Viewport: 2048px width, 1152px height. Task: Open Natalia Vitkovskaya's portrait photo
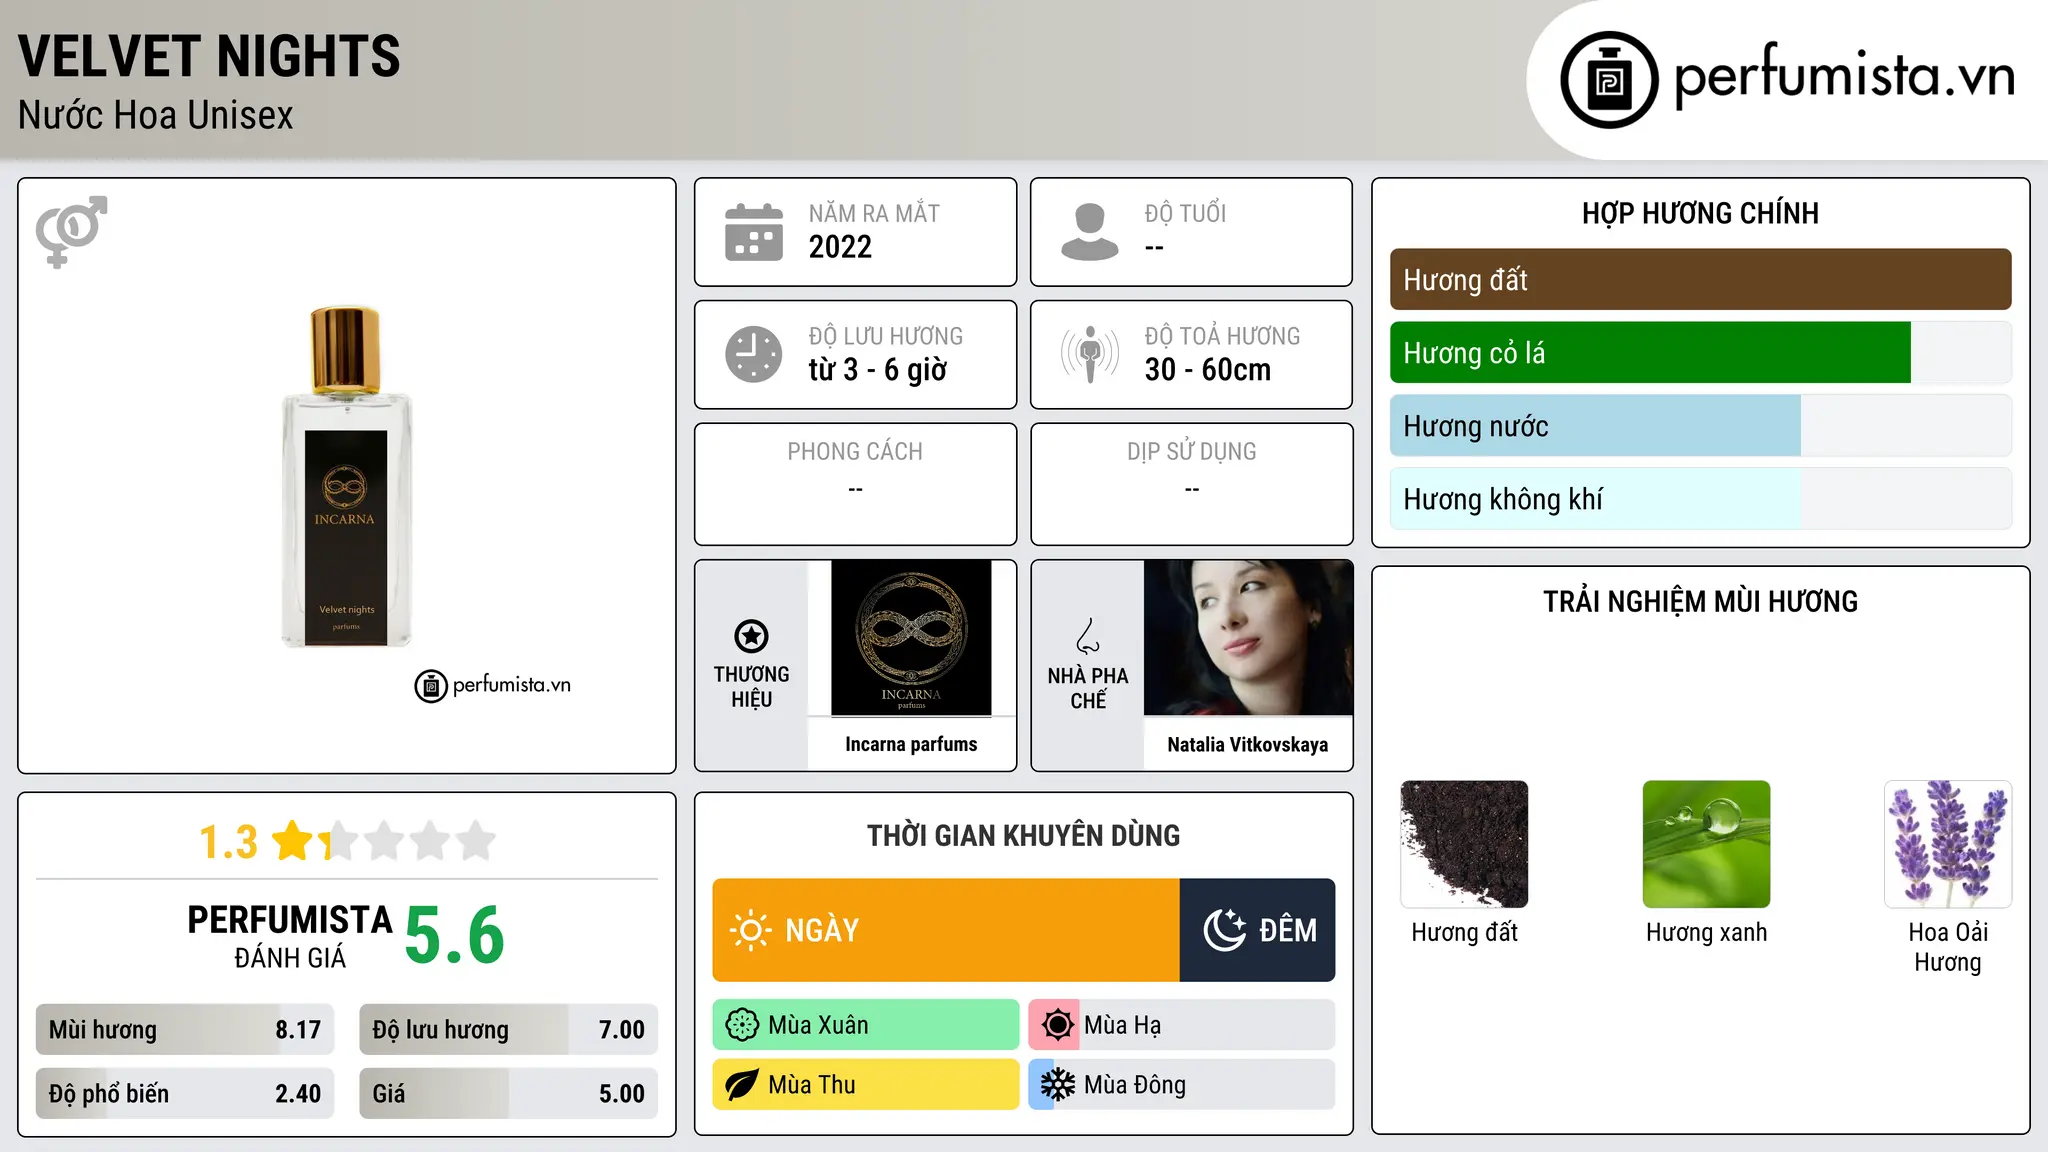[1248, 638]
